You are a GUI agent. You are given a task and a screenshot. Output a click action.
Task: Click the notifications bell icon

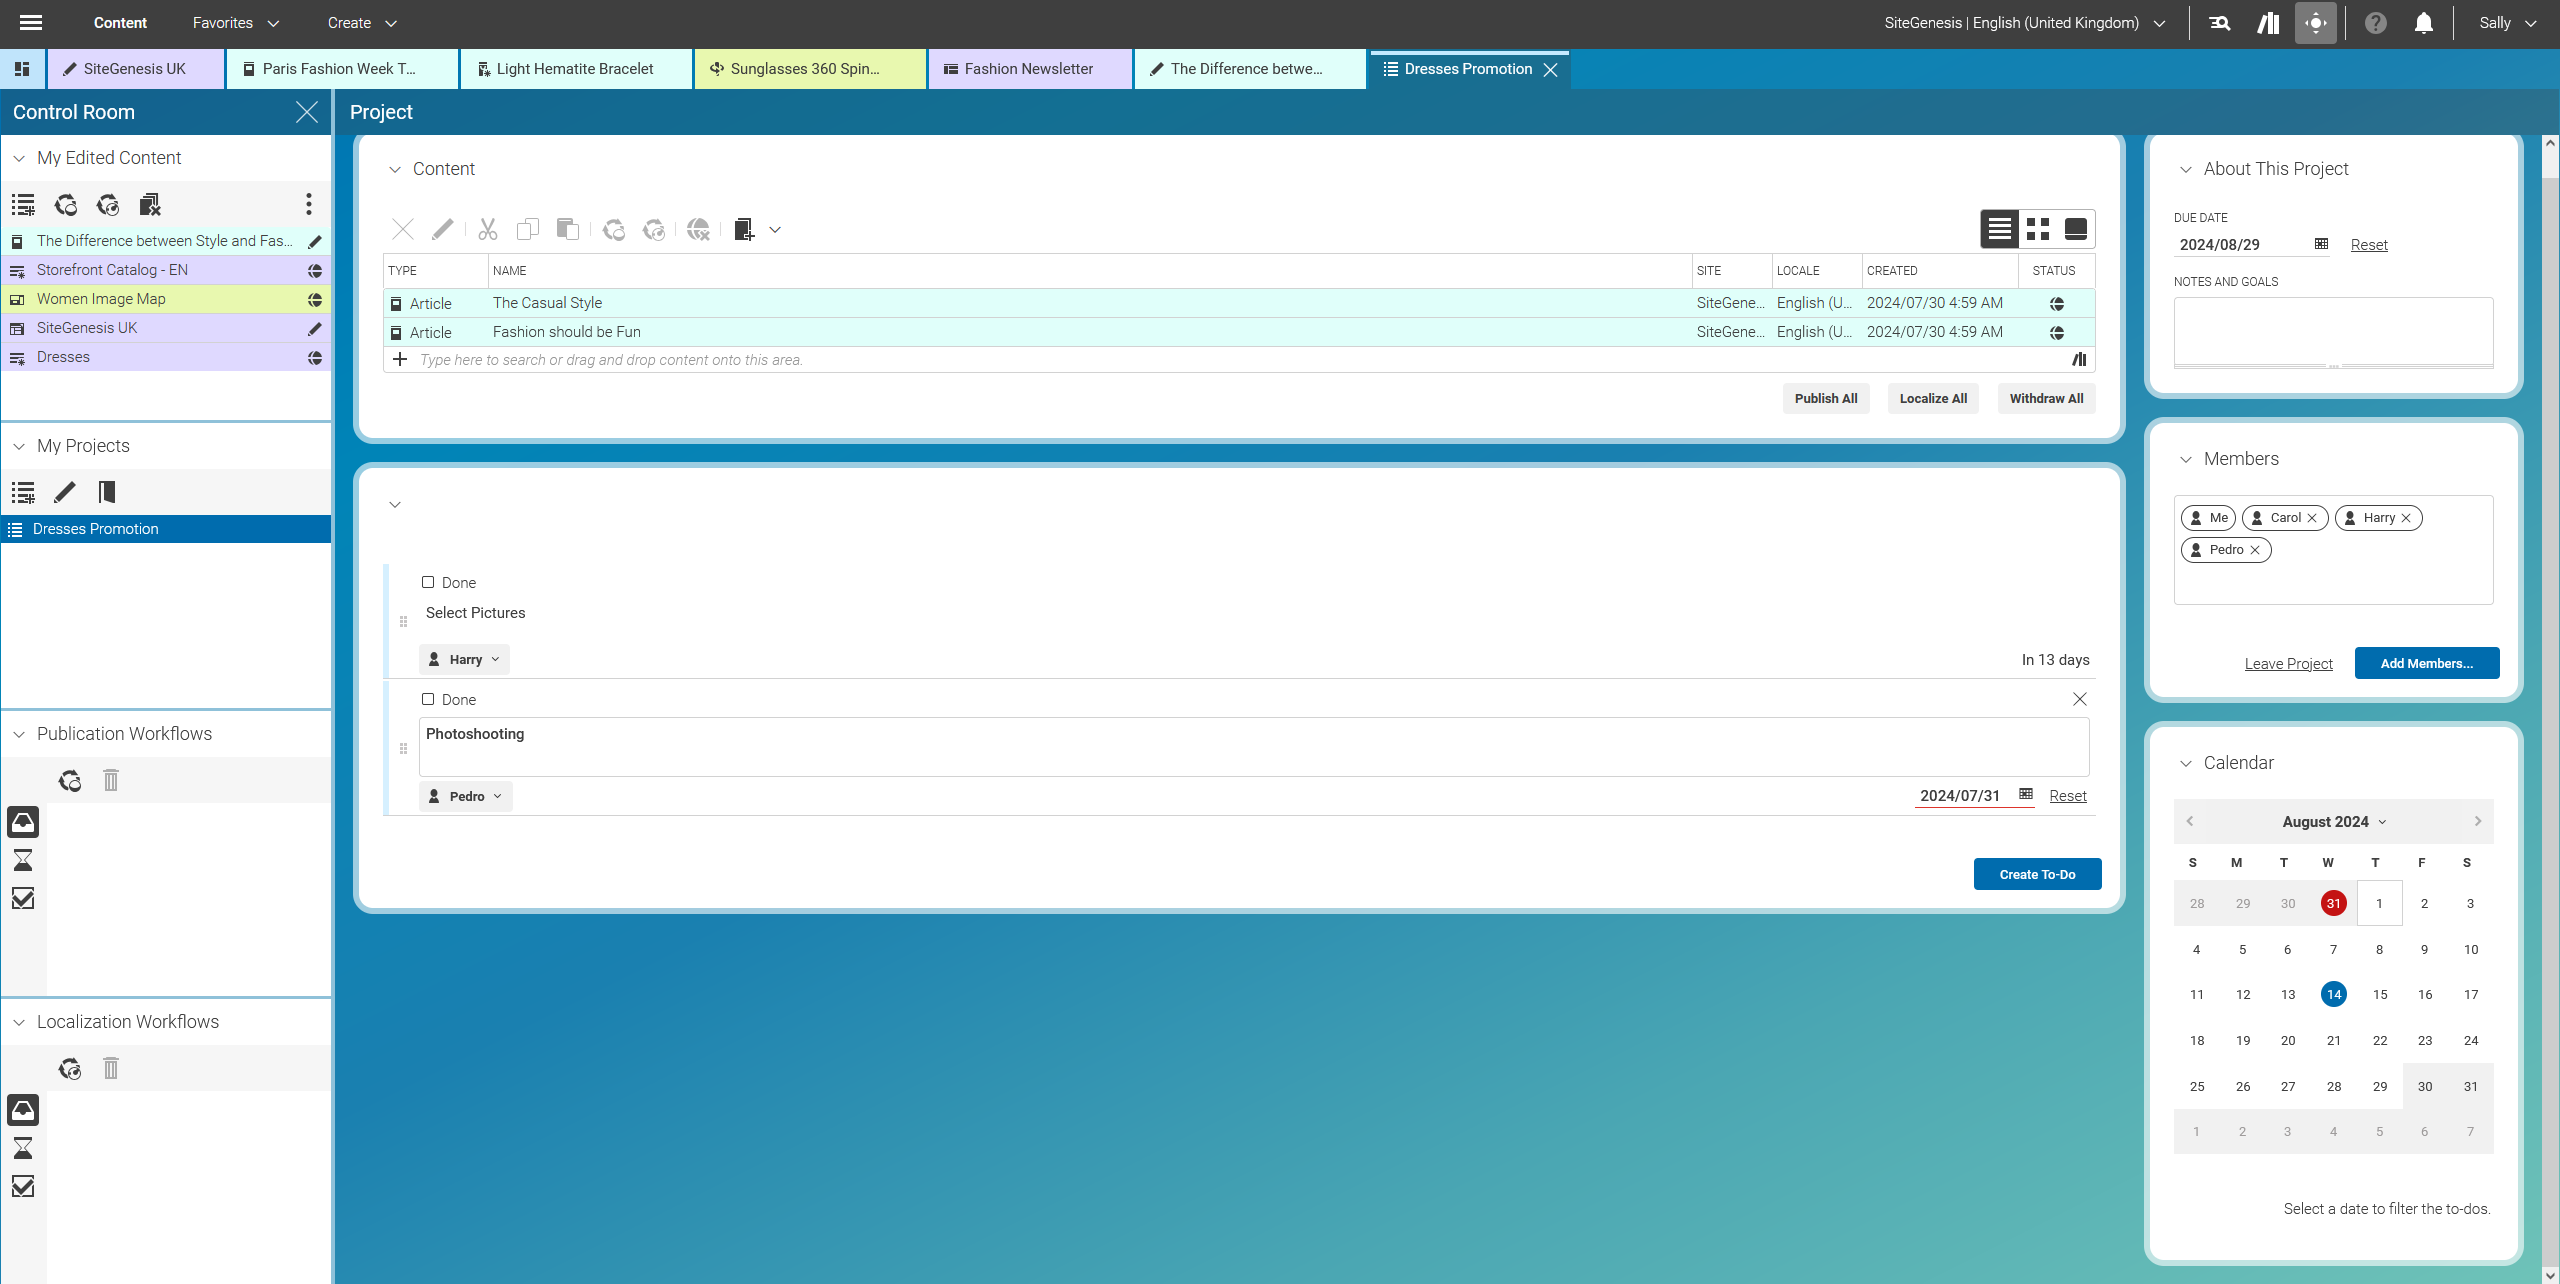click(2423, 23)
